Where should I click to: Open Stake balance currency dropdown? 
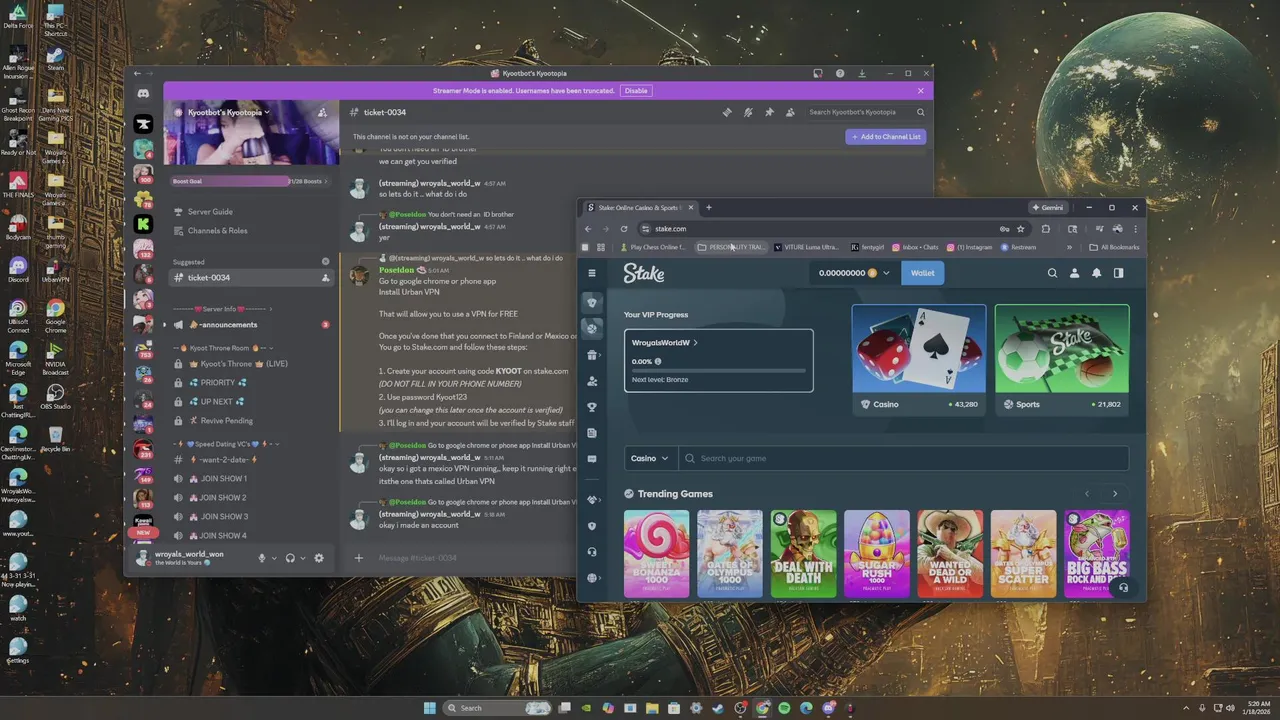point(885,273)
